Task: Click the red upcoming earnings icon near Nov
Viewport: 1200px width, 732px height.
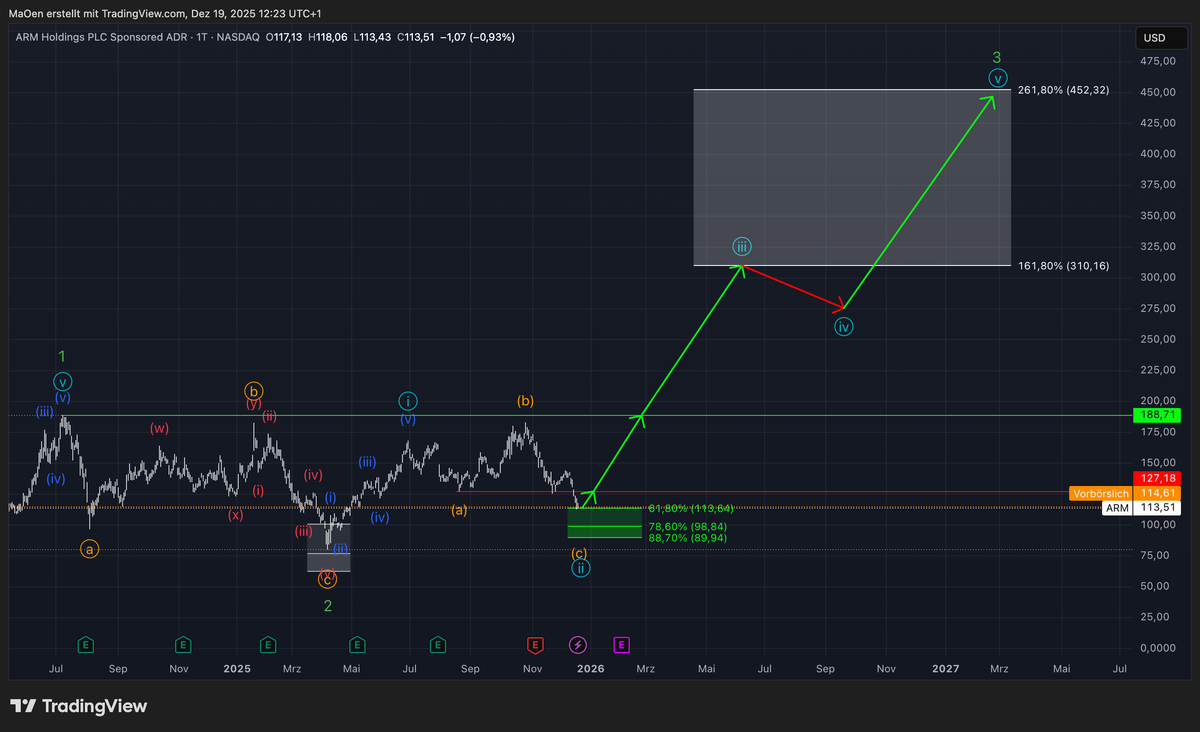Action: tap(534, 645)
